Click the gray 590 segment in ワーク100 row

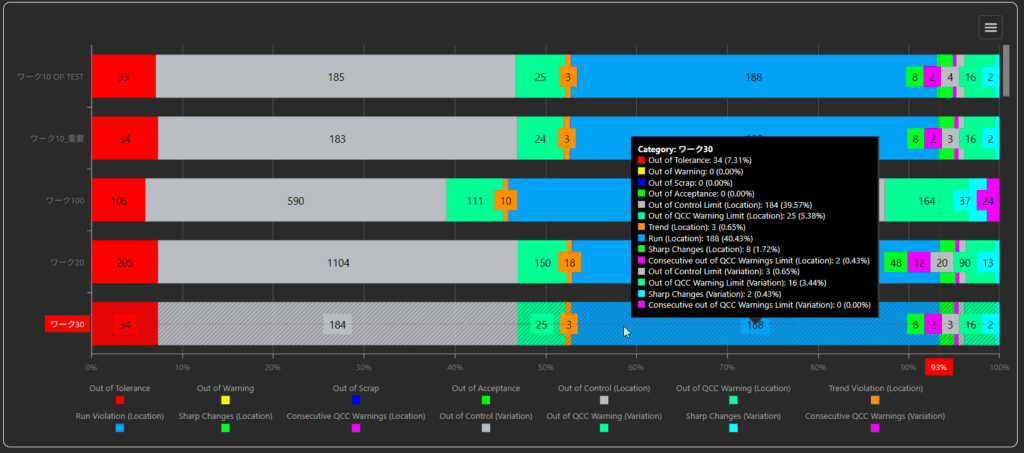(x=295, y=201)
